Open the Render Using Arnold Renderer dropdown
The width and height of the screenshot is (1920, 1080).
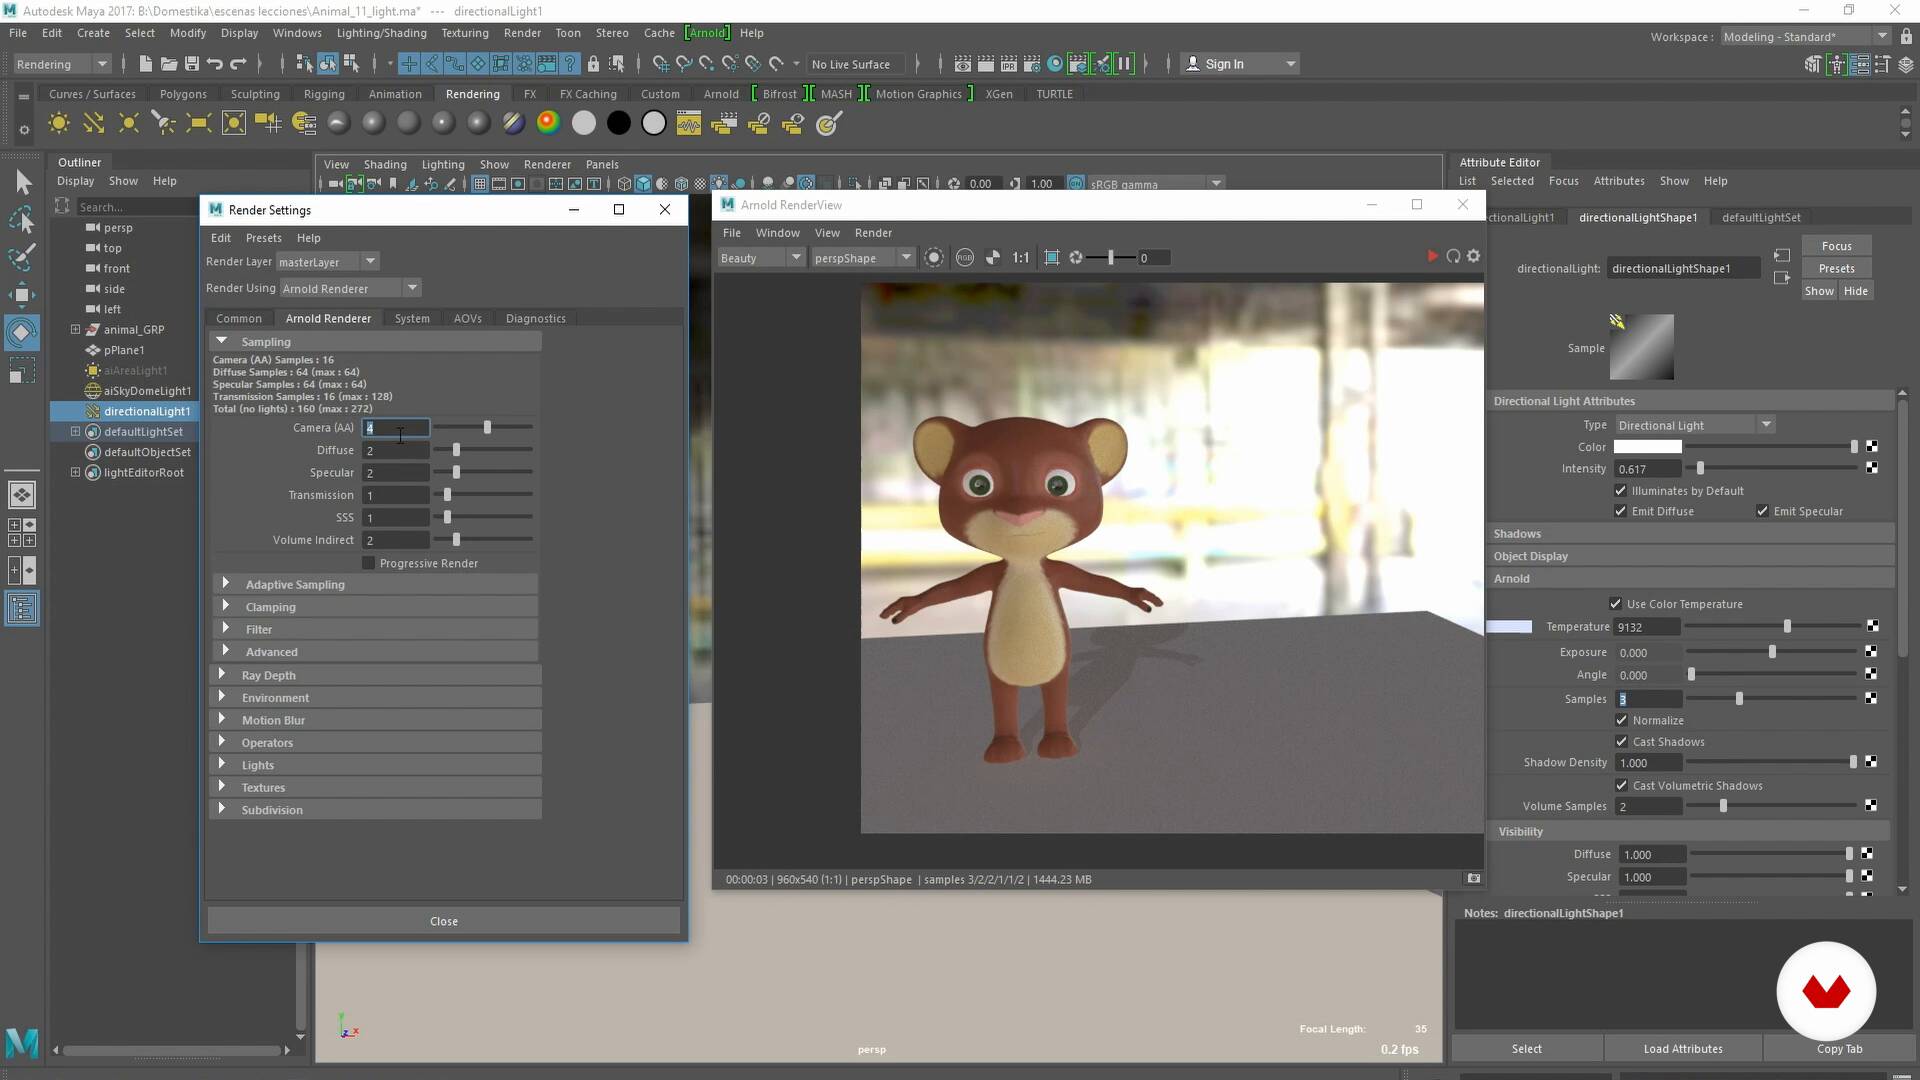coord(350,288)
